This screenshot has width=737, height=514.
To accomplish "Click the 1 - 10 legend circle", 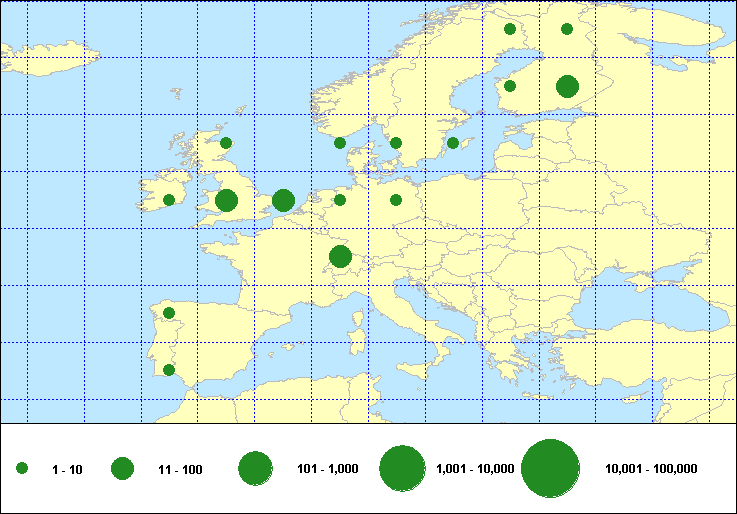I will 22,468.
